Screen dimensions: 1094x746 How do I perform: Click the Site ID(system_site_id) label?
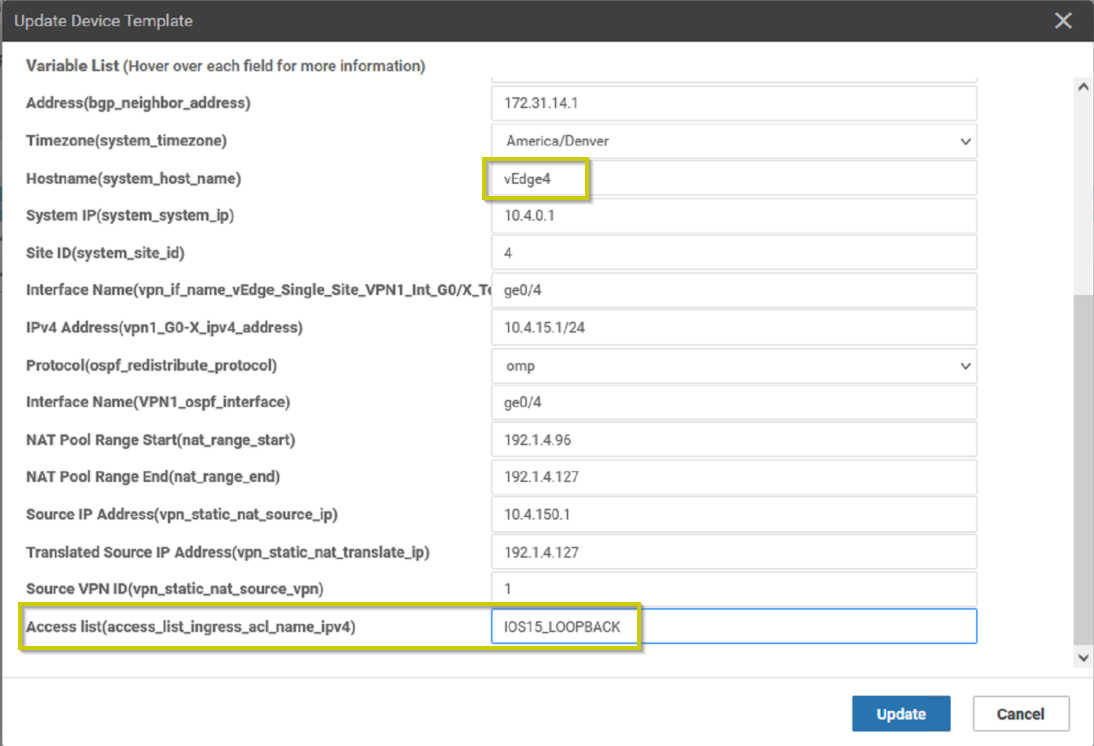pyautogui.click(x=105, y=253)
